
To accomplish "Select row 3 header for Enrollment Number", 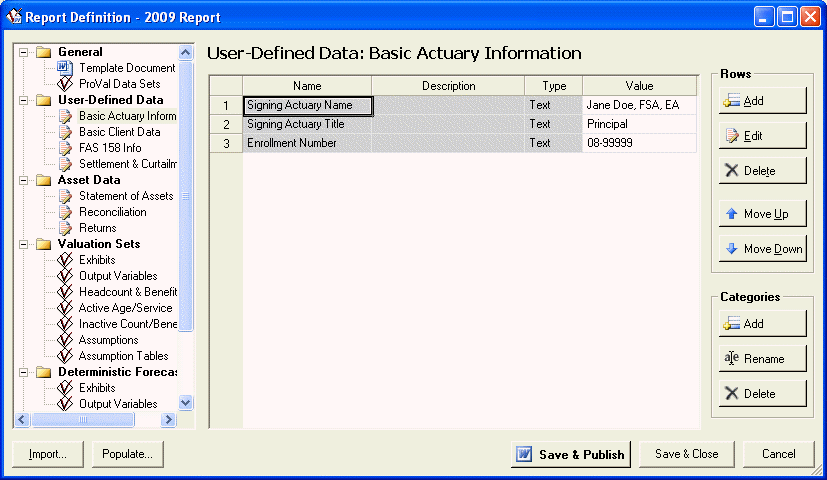I will pos(226,143).
